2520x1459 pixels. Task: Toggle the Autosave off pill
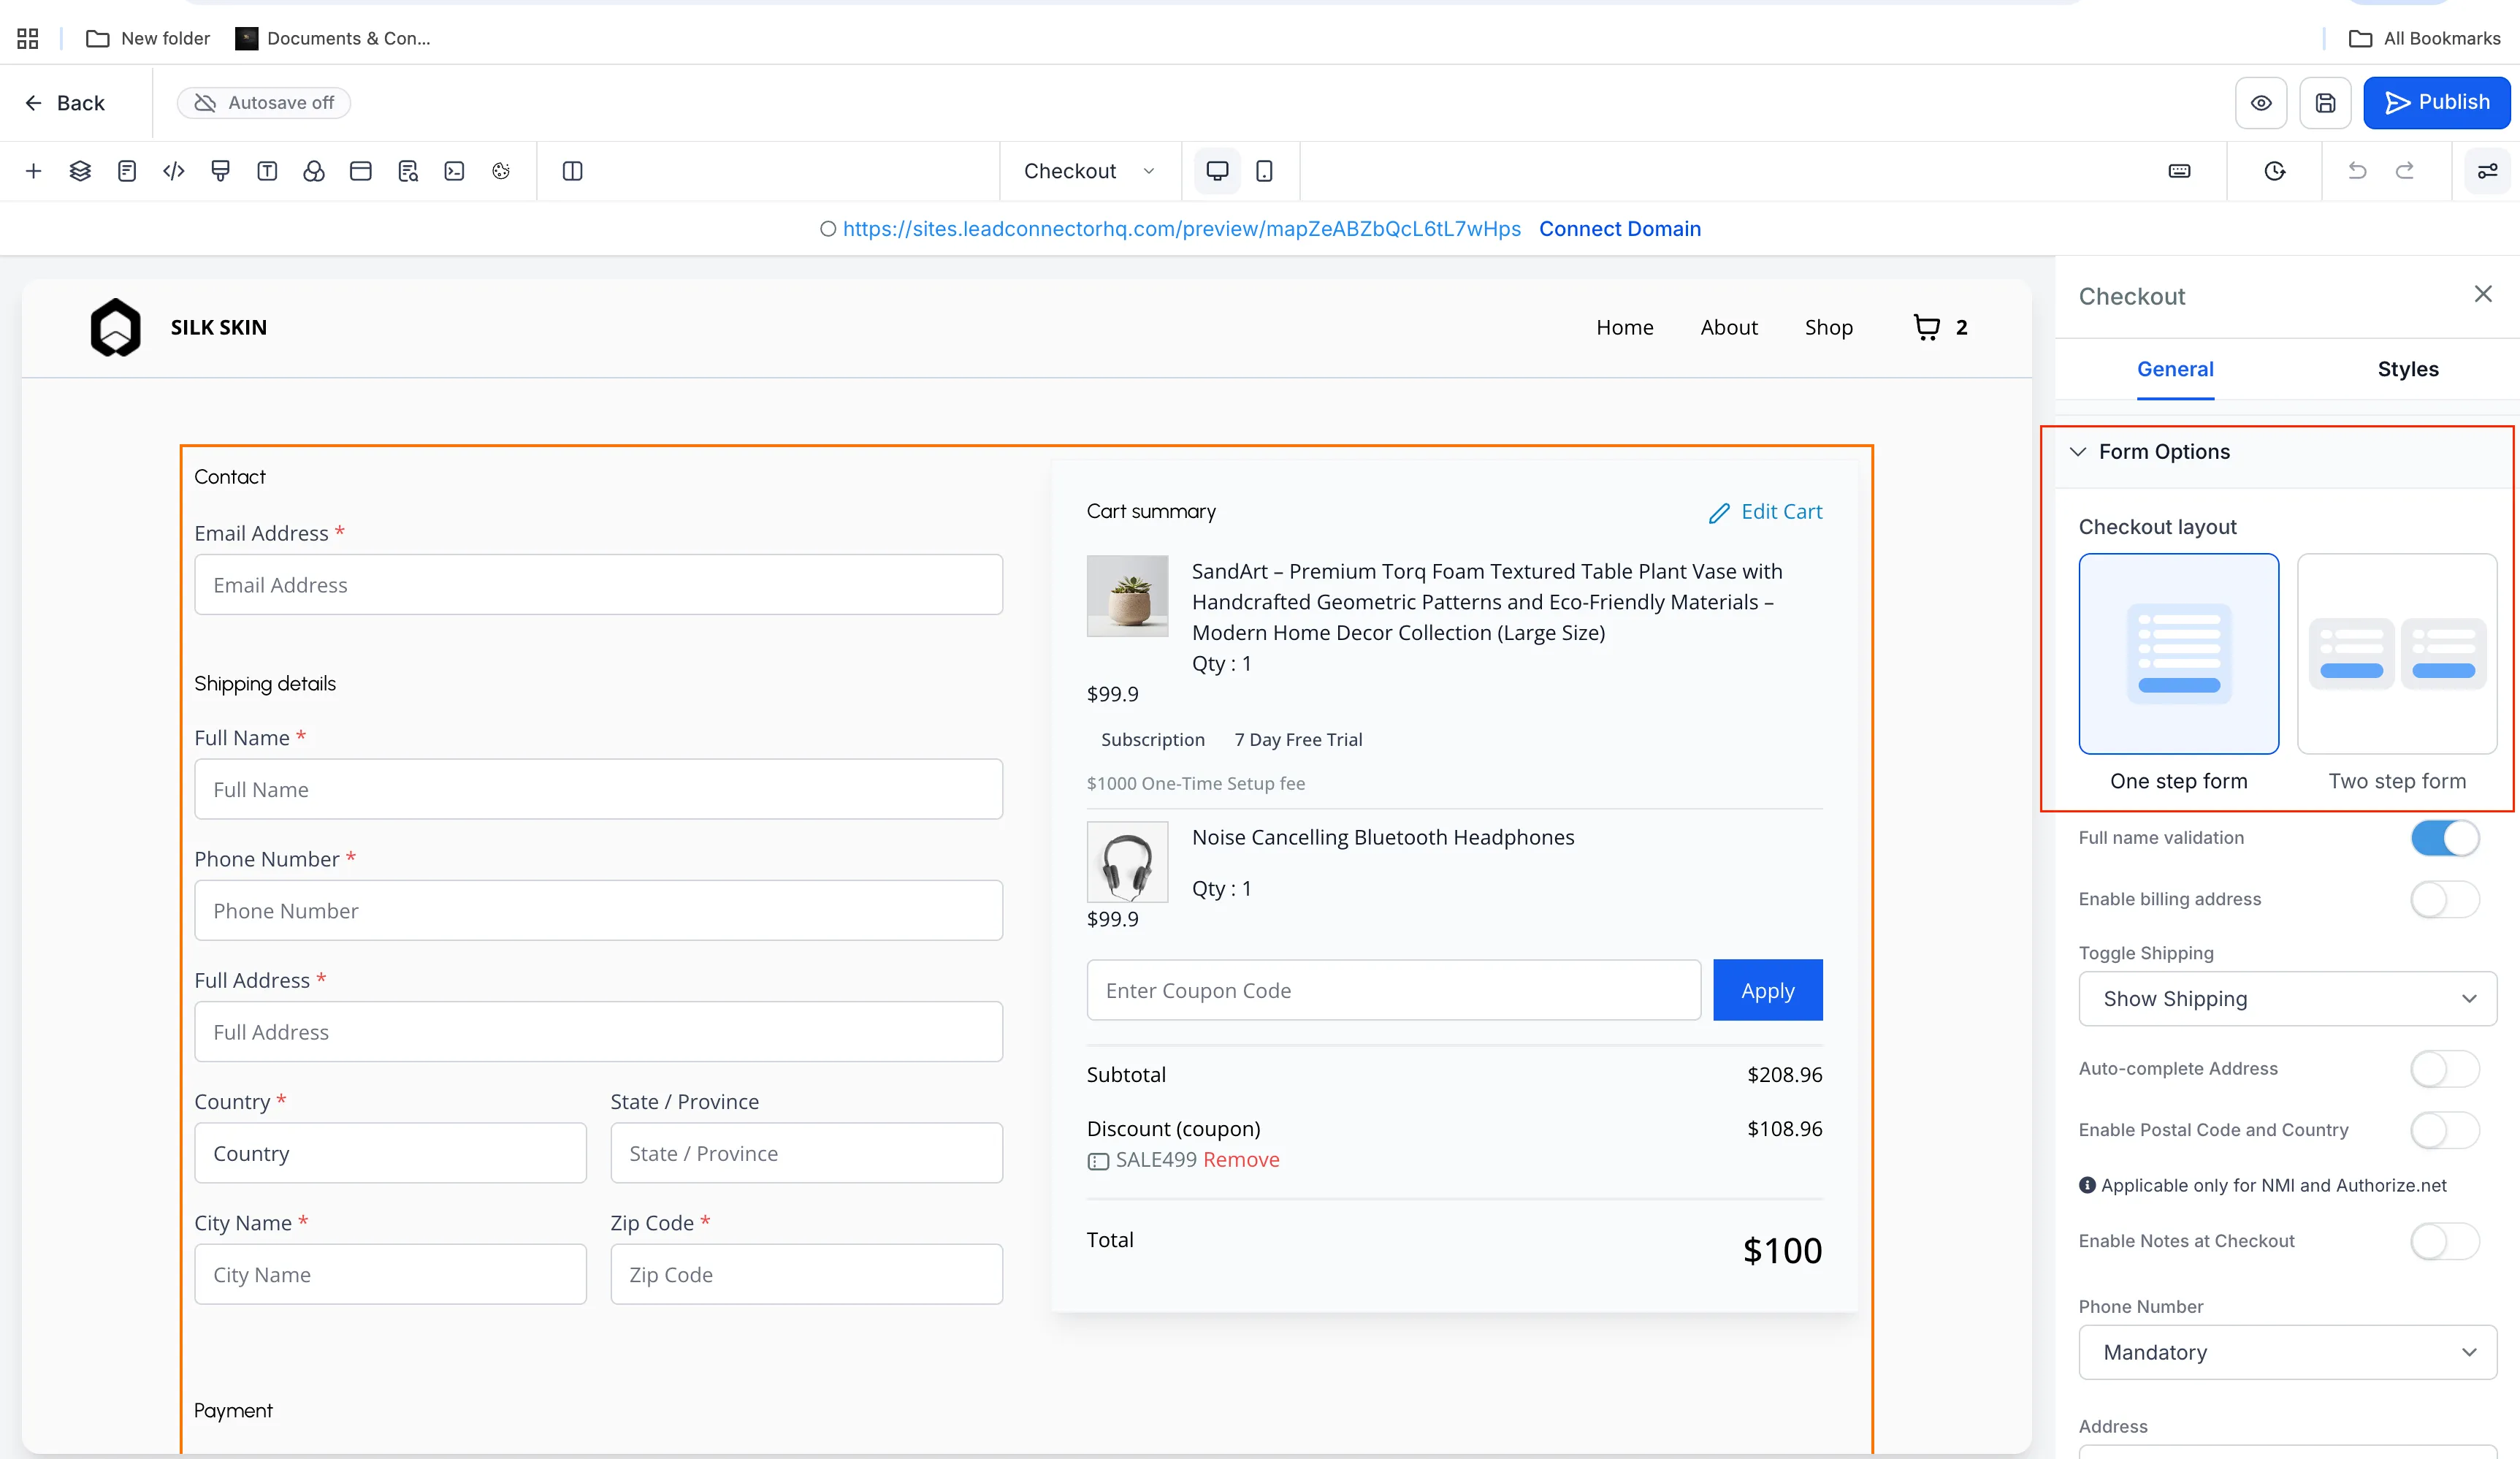[264, 103]
